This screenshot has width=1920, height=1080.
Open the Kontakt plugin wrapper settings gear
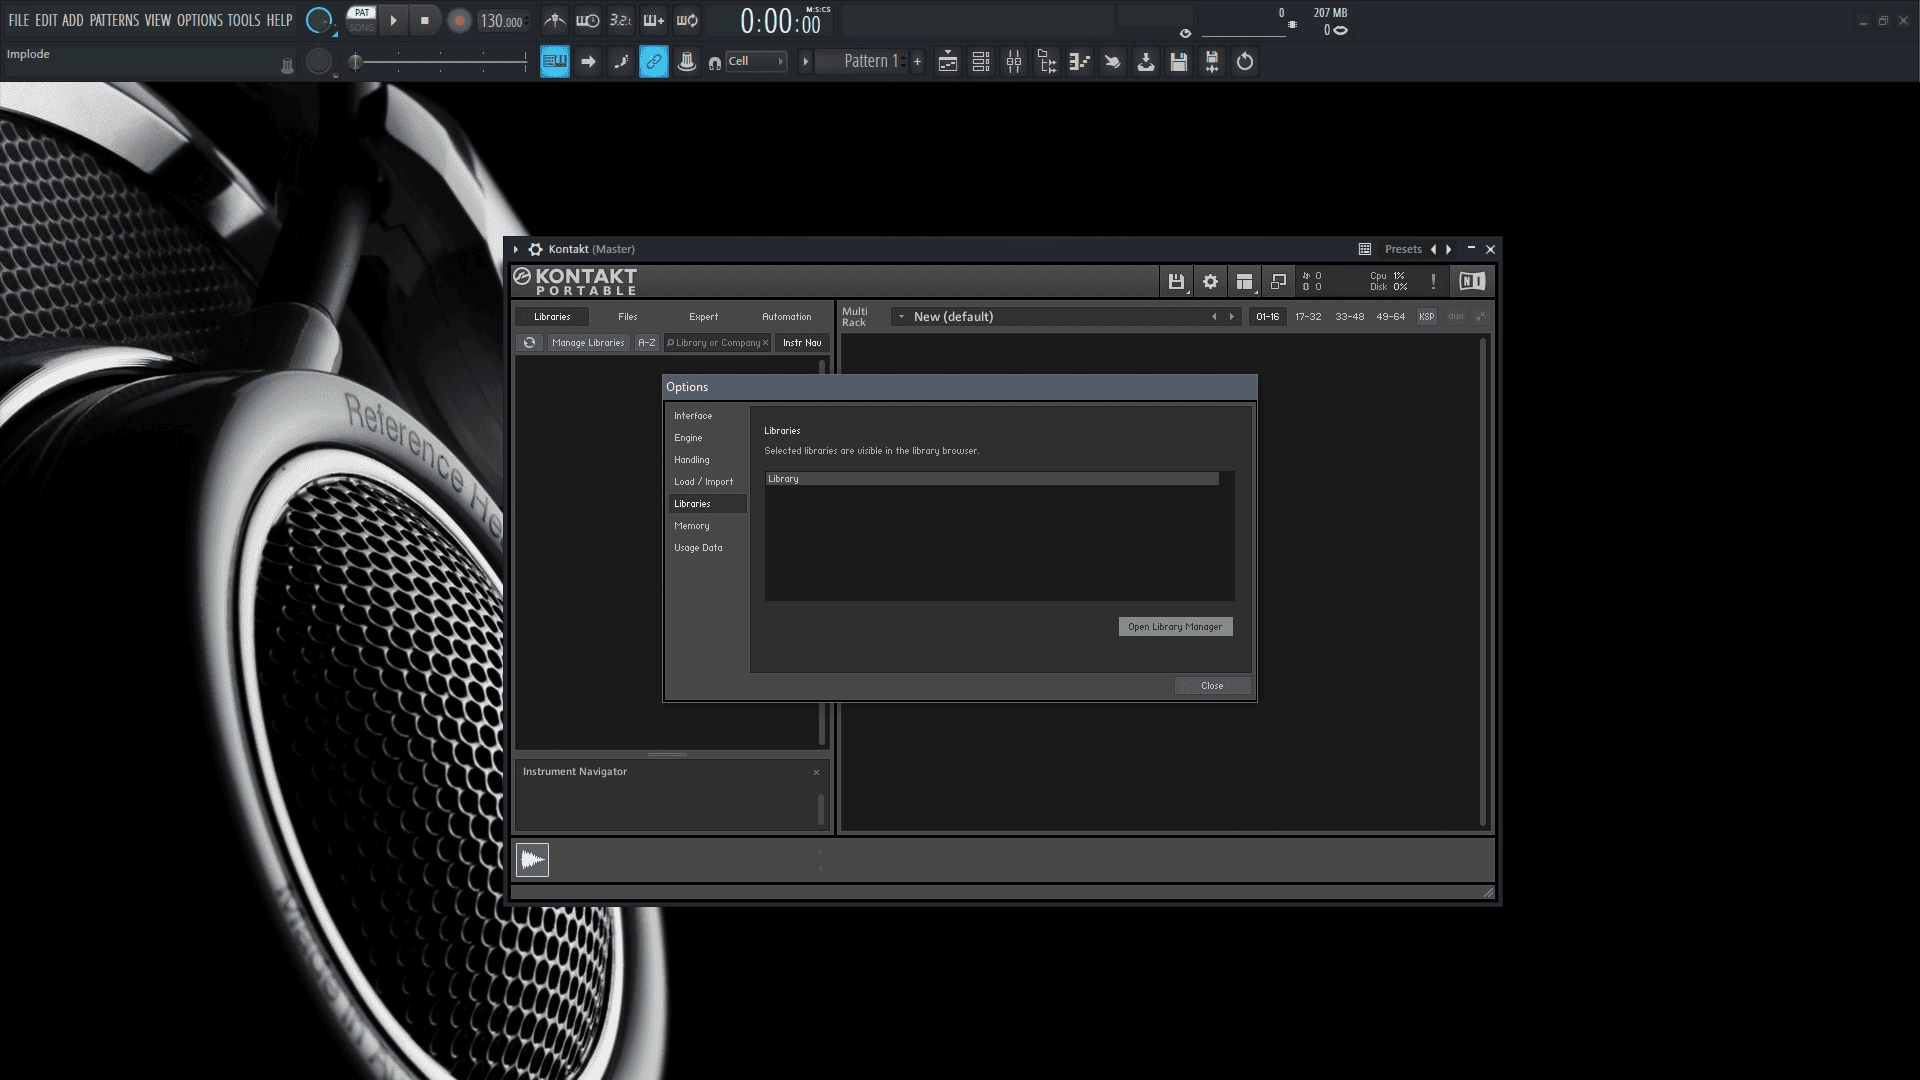coord(536,249)
